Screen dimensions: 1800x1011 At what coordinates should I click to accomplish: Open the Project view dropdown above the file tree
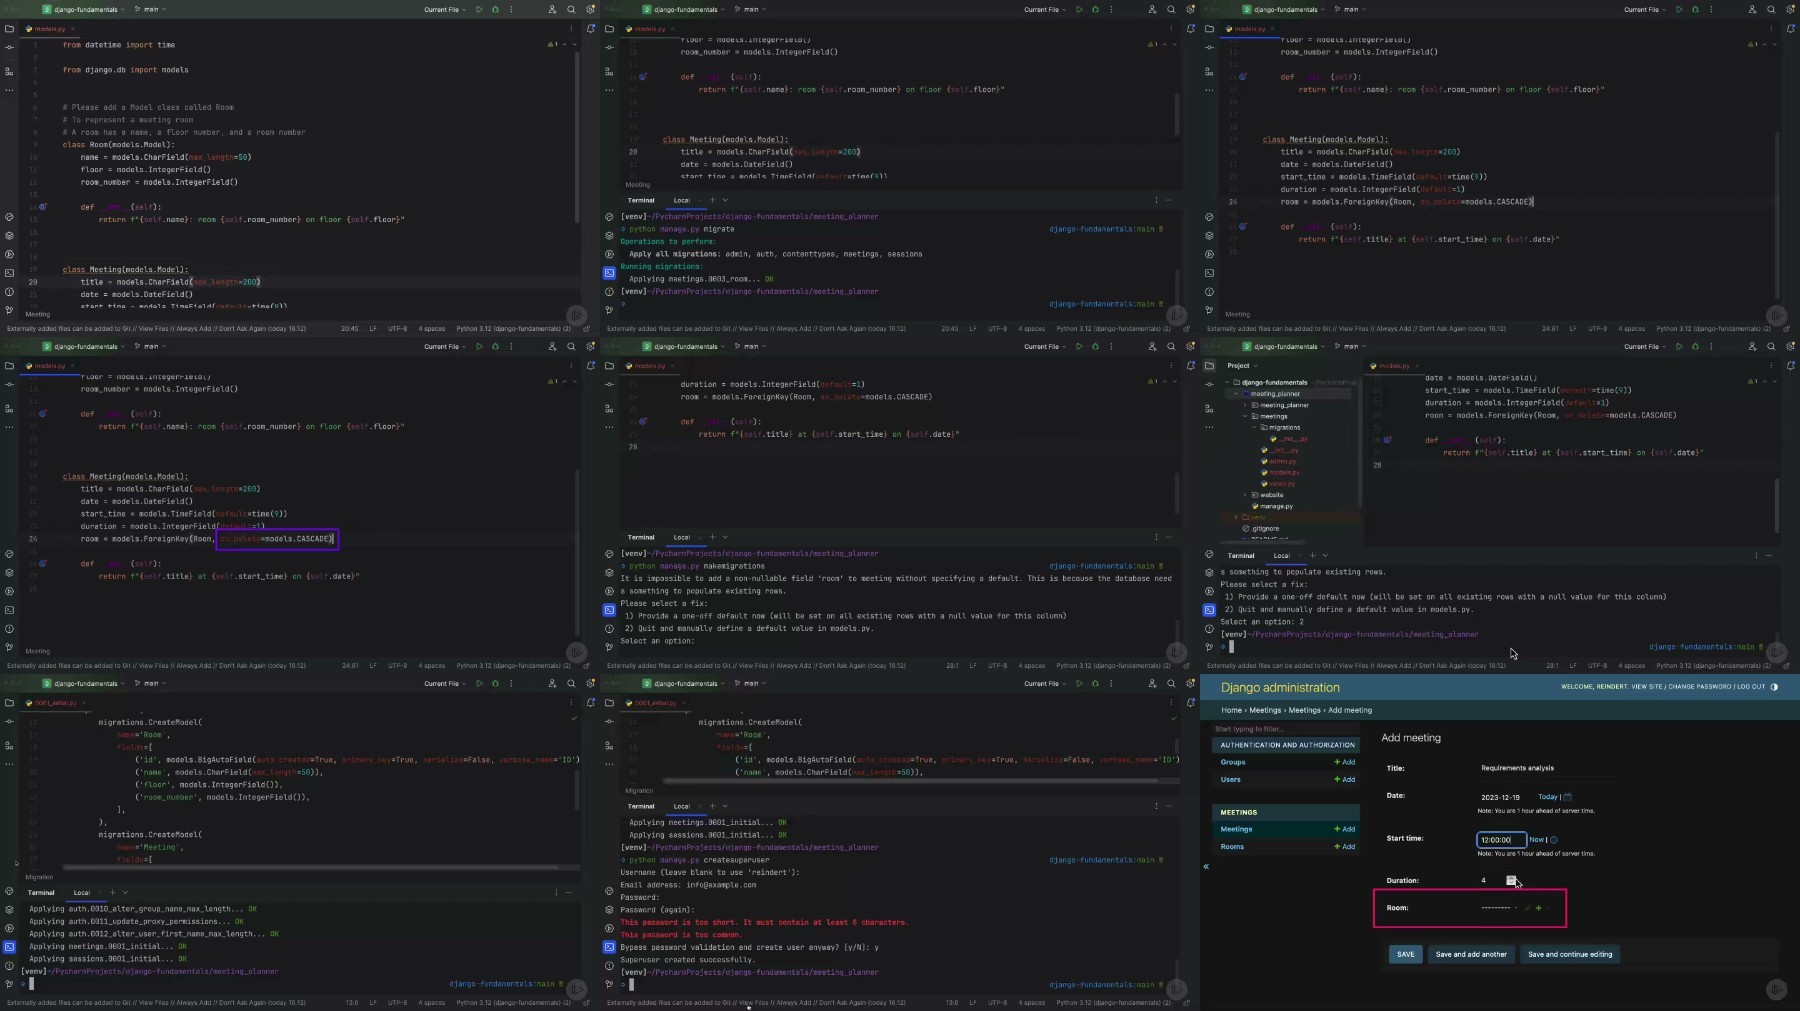tap(1242, 365)
